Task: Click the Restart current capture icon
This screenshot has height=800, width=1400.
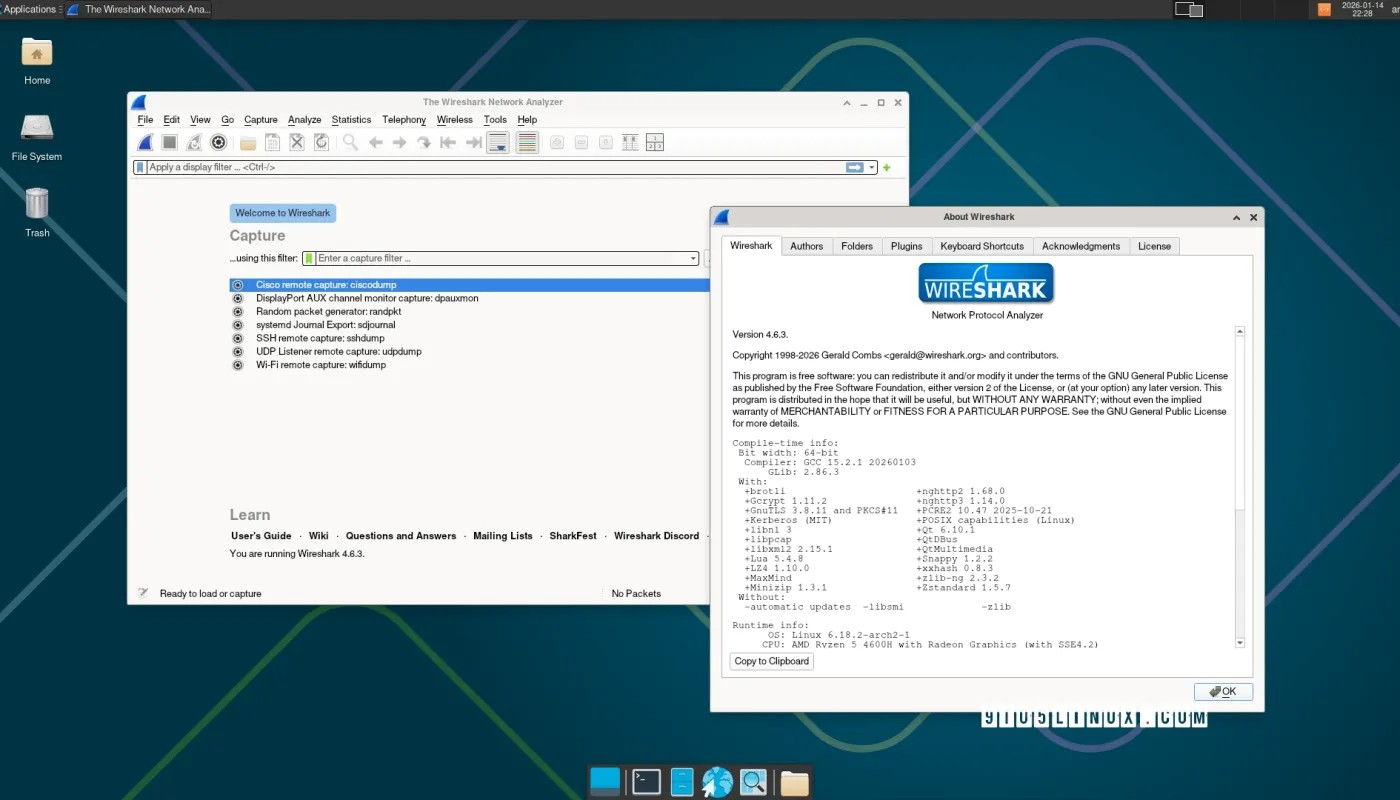Action: (x=194, y=142)
